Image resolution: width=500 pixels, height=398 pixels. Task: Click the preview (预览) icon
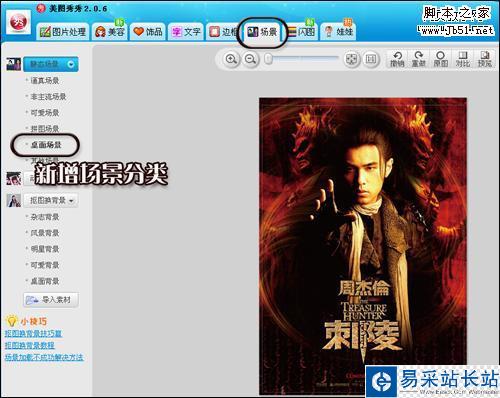[x=484, y=59]
